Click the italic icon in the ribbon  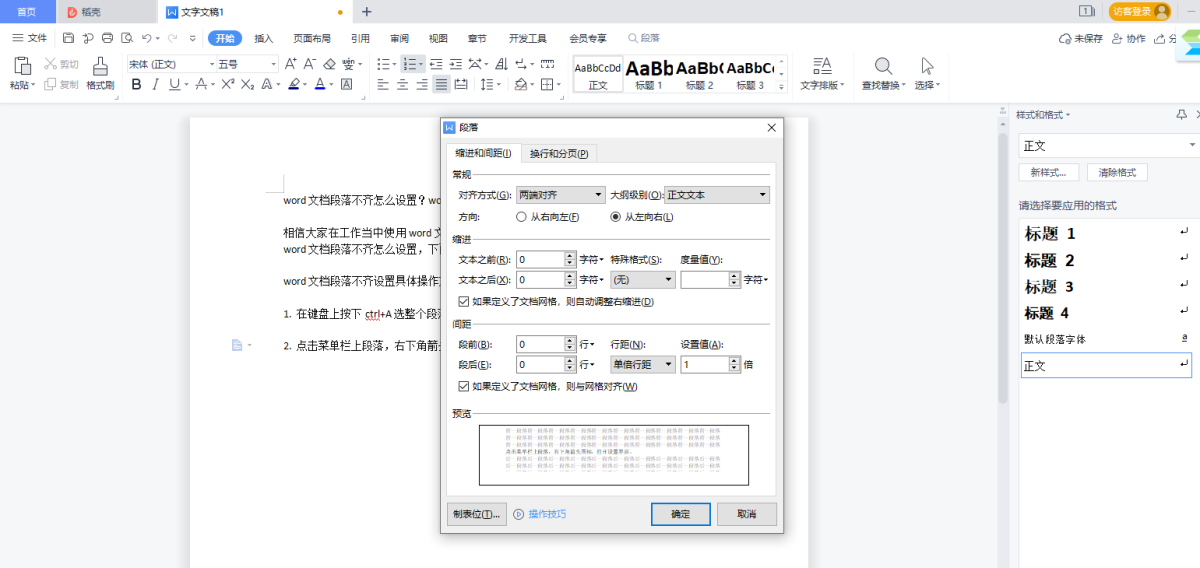pos(154,85)
